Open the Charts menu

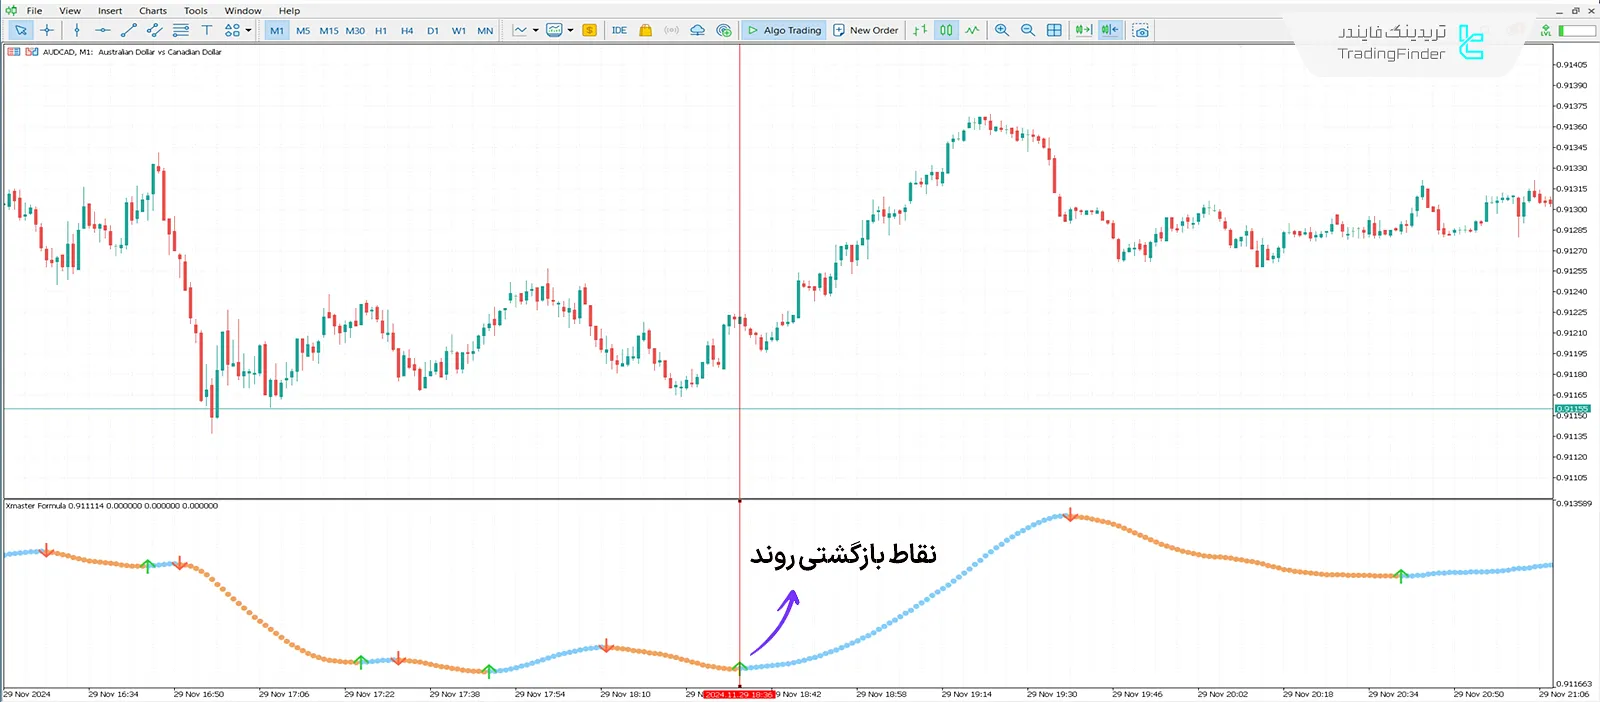[153, 11]
